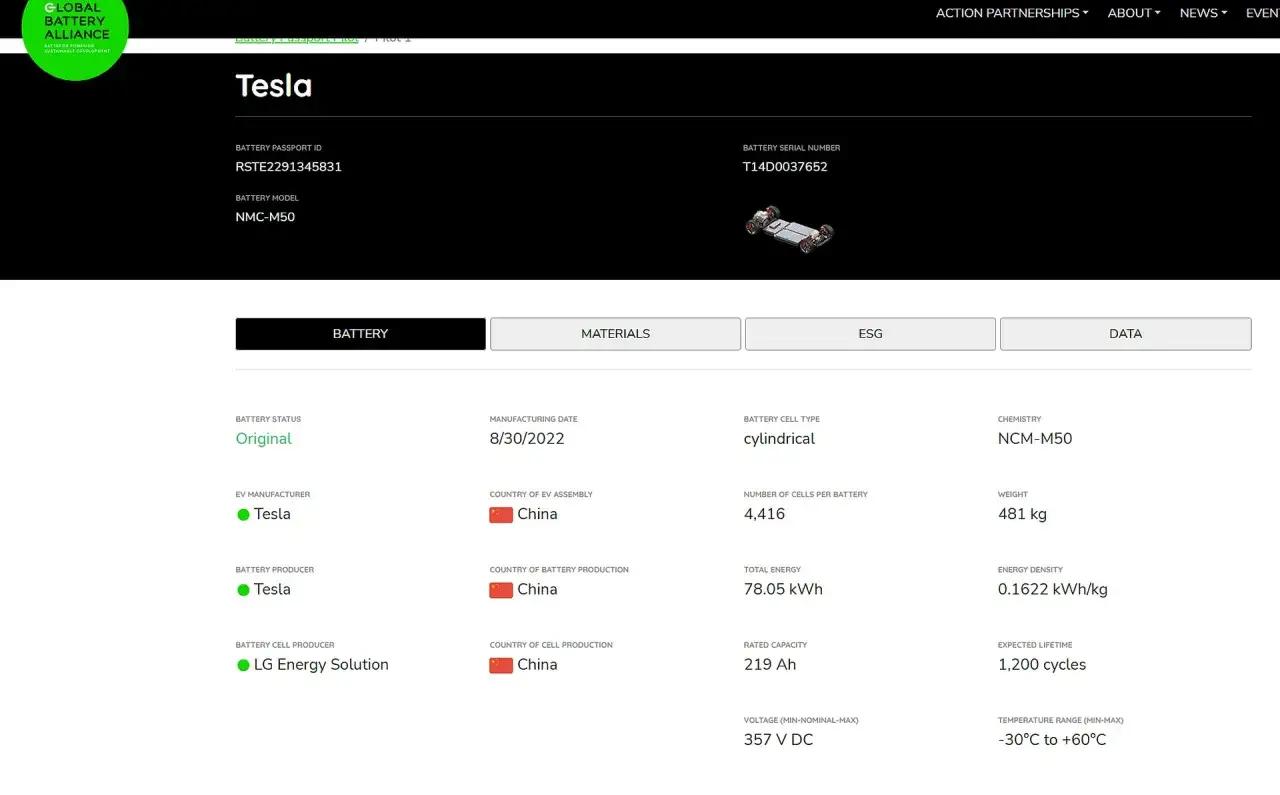1280x795 pixels.
Task: Click green dot next to LG Energy Solution
Action: coord(243,665)
